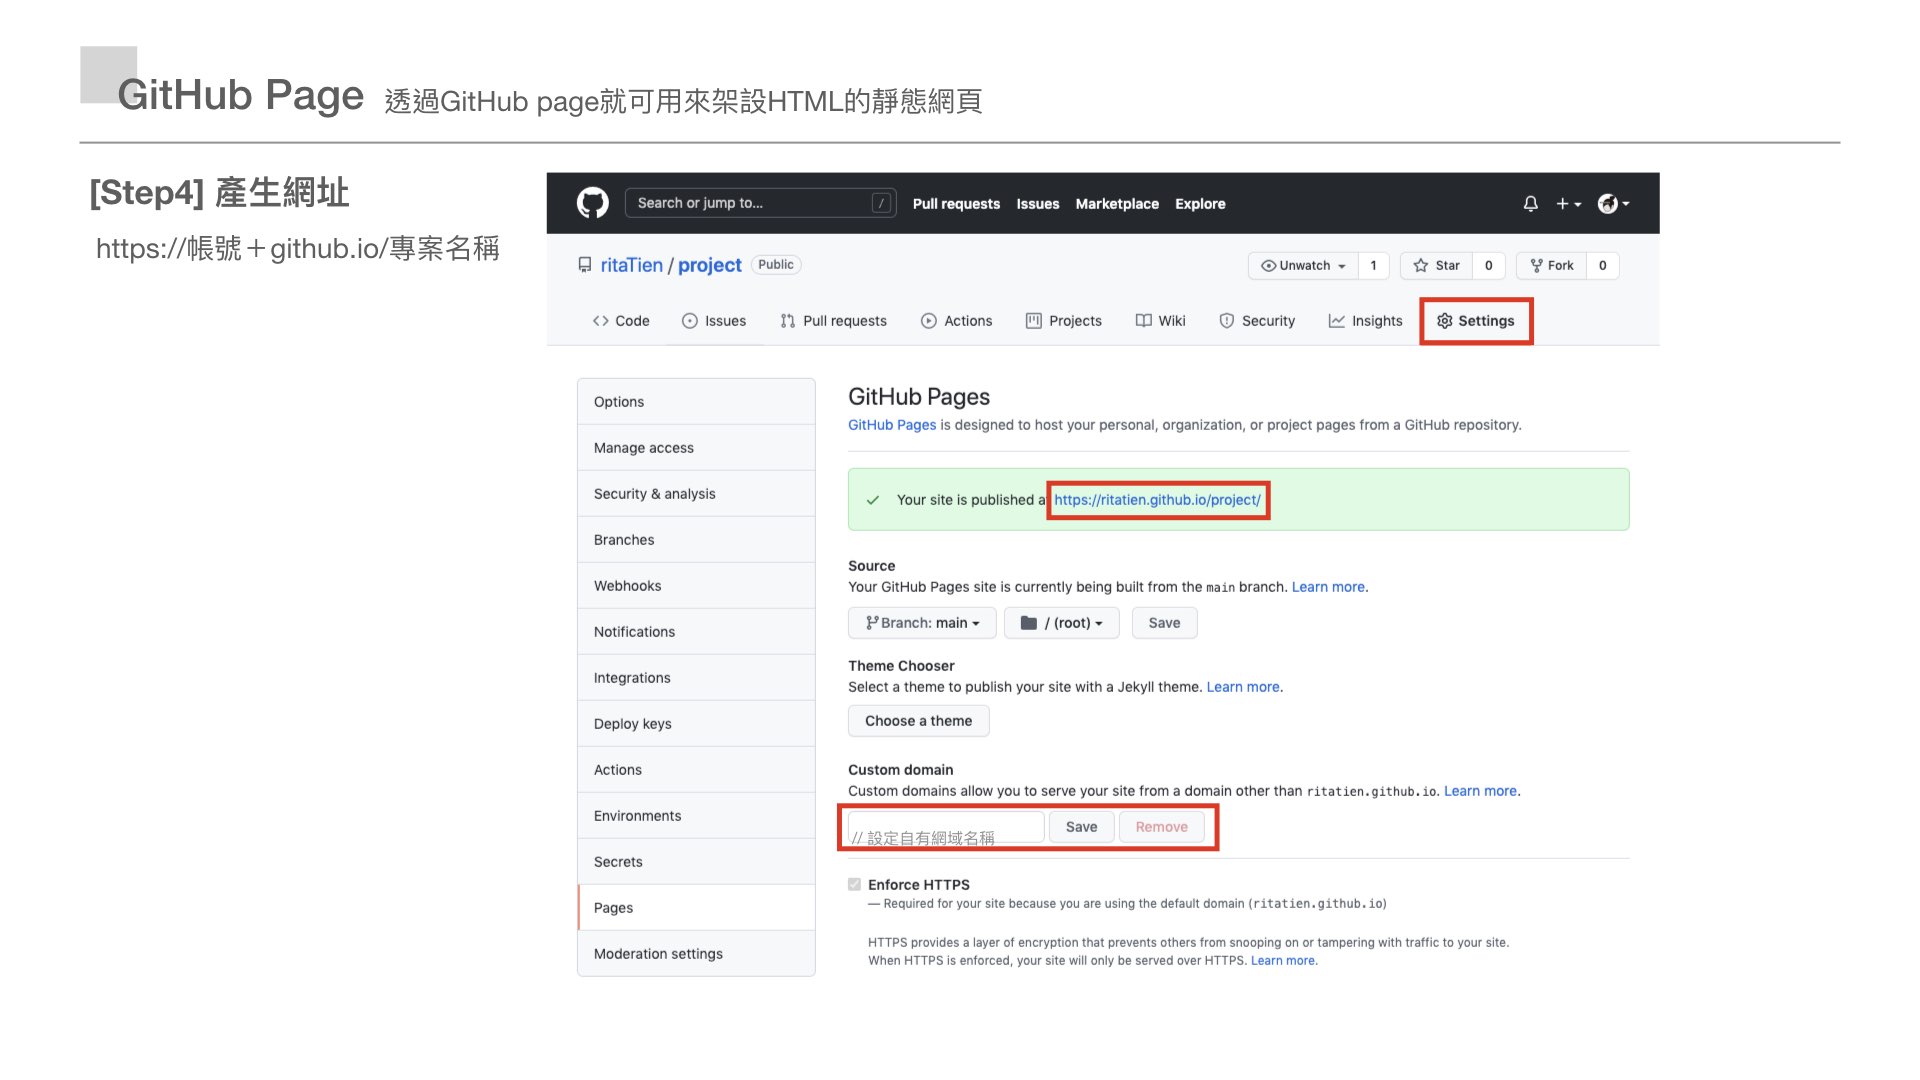Image resolution: width=1920 pixels, height=1080 pixels.
Task: Click the Star repository button
Action: 1437,265
